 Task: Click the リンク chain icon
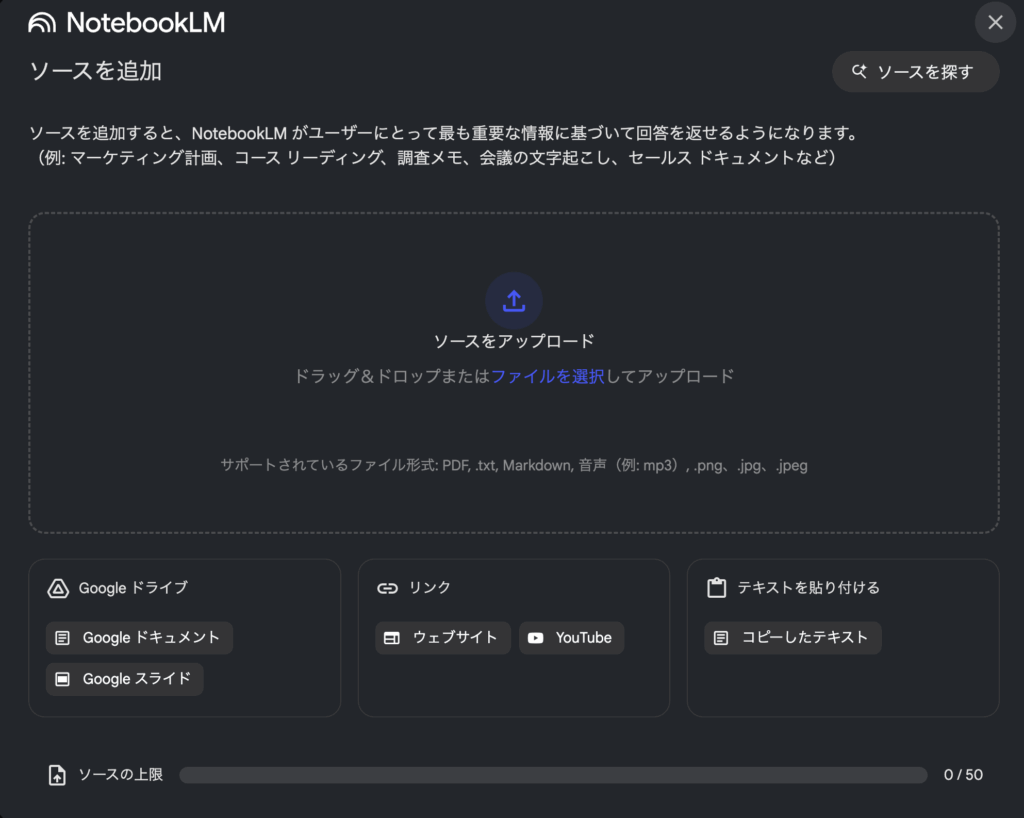387,588
